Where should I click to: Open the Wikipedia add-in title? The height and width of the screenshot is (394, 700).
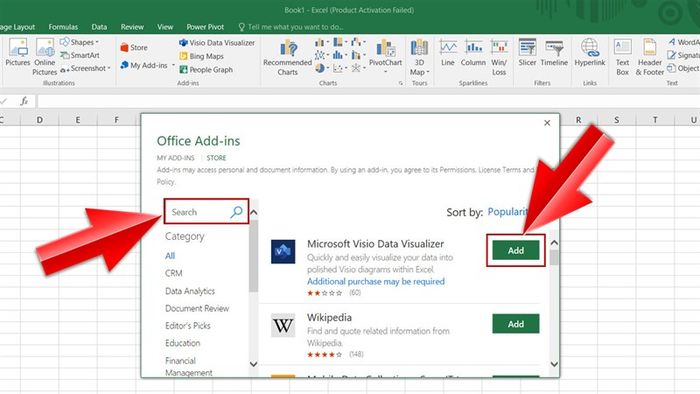[329, 318]
